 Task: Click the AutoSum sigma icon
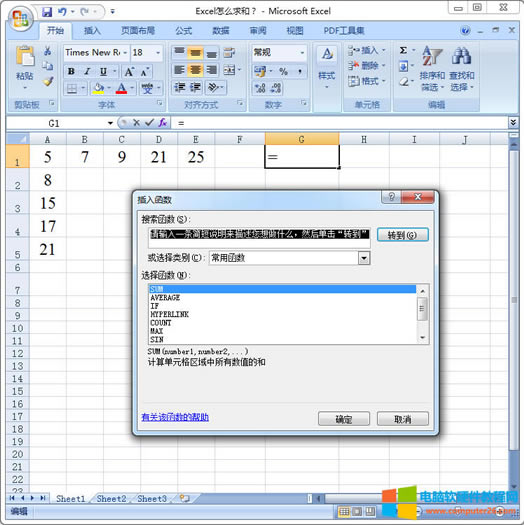(x=403, y=51)
